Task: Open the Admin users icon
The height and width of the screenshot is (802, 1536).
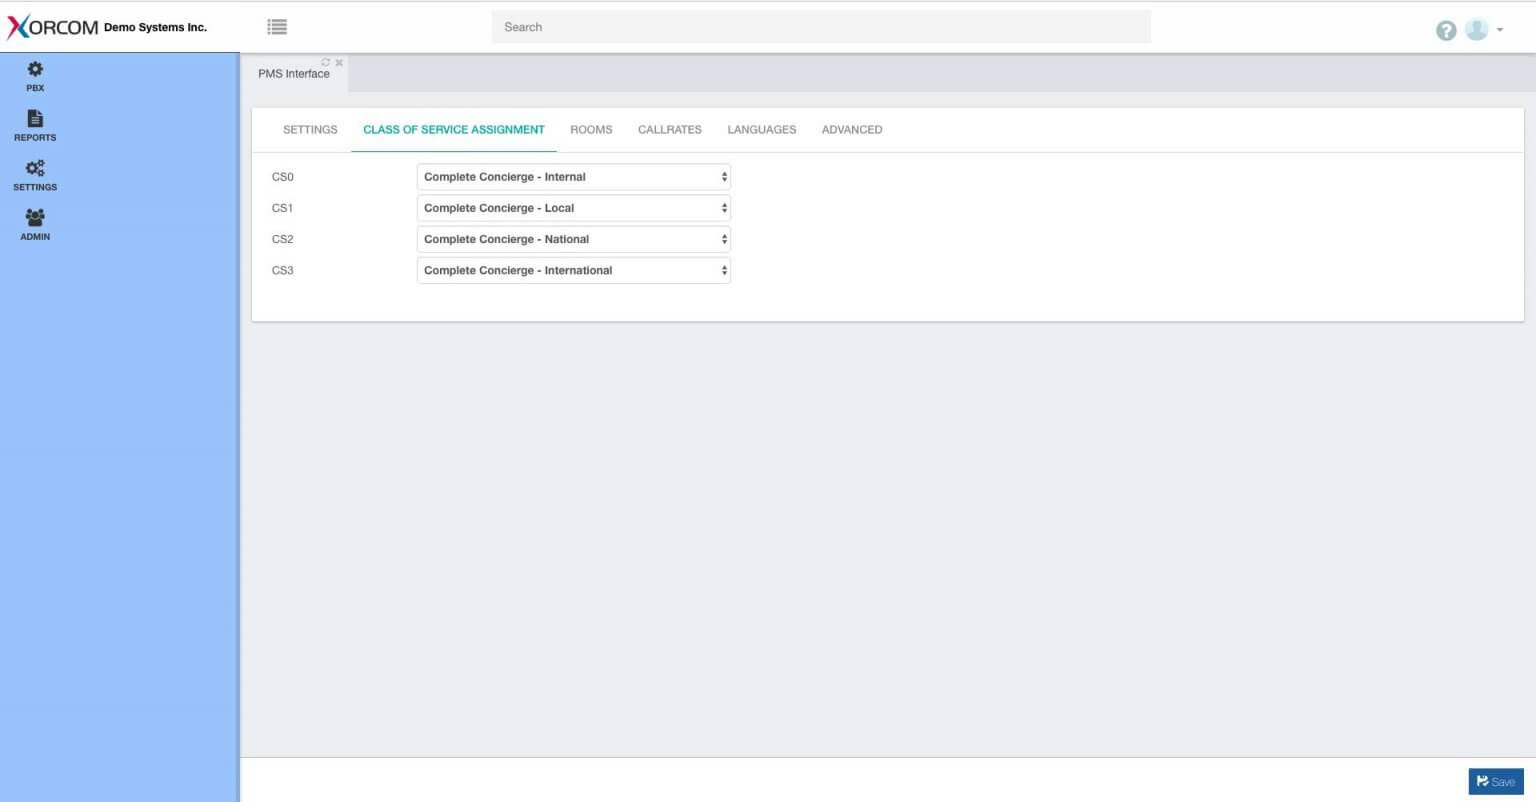Action: point(35,218)
